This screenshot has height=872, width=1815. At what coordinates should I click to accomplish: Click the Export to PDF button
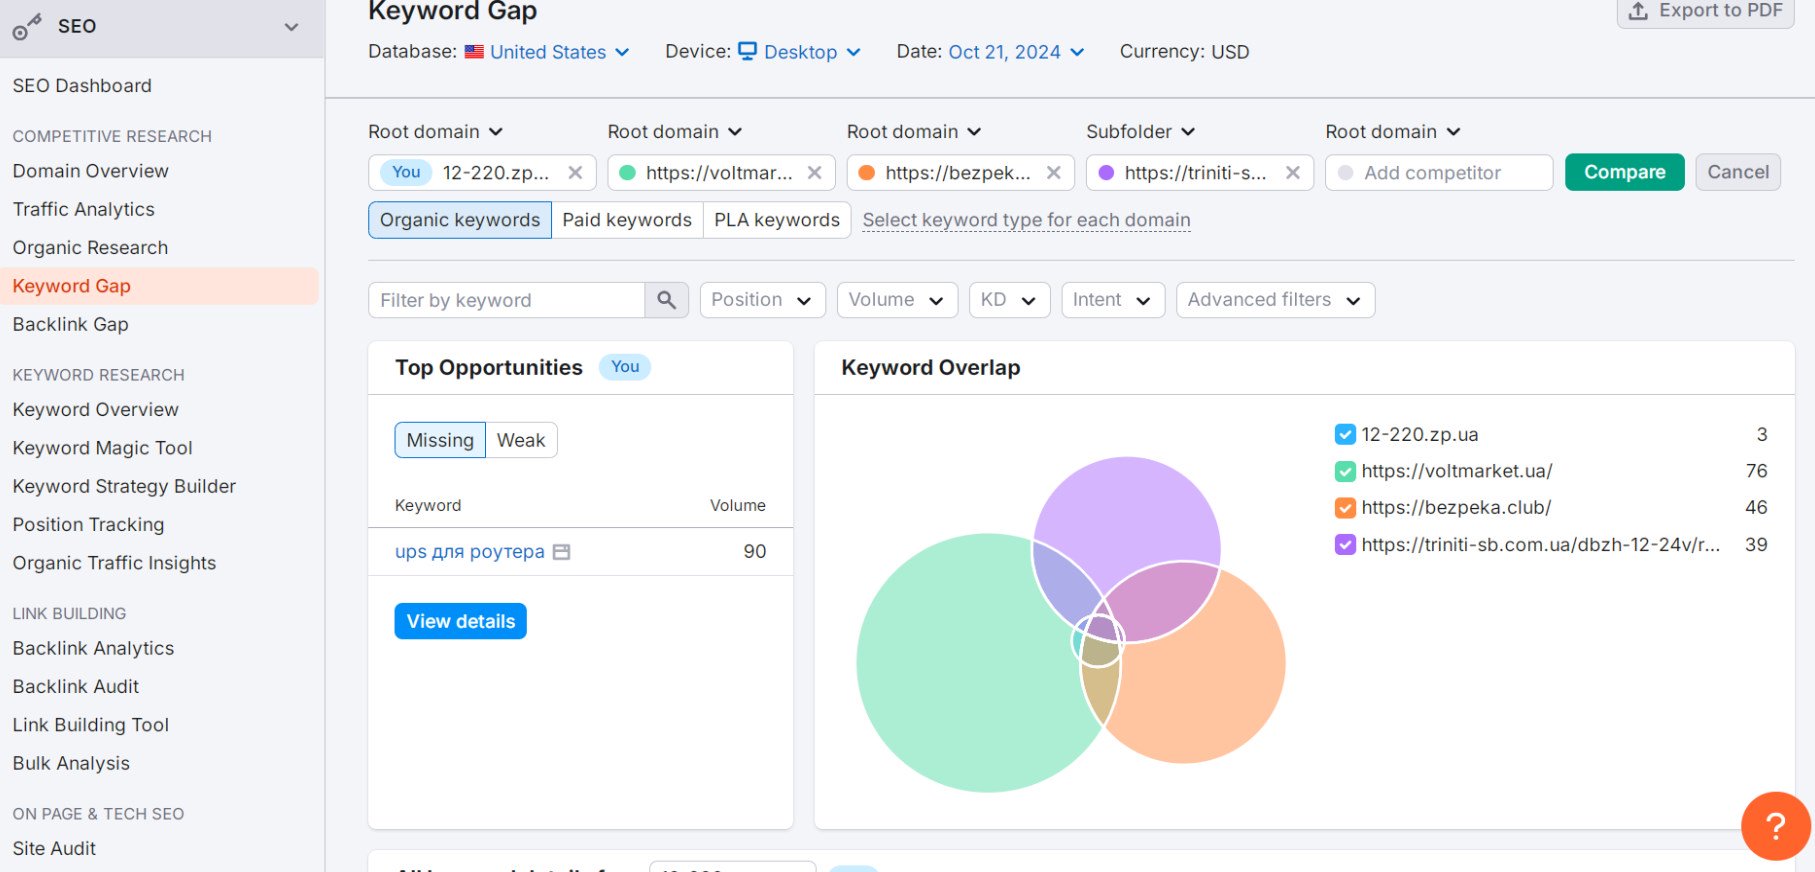tap(1705, 11)
